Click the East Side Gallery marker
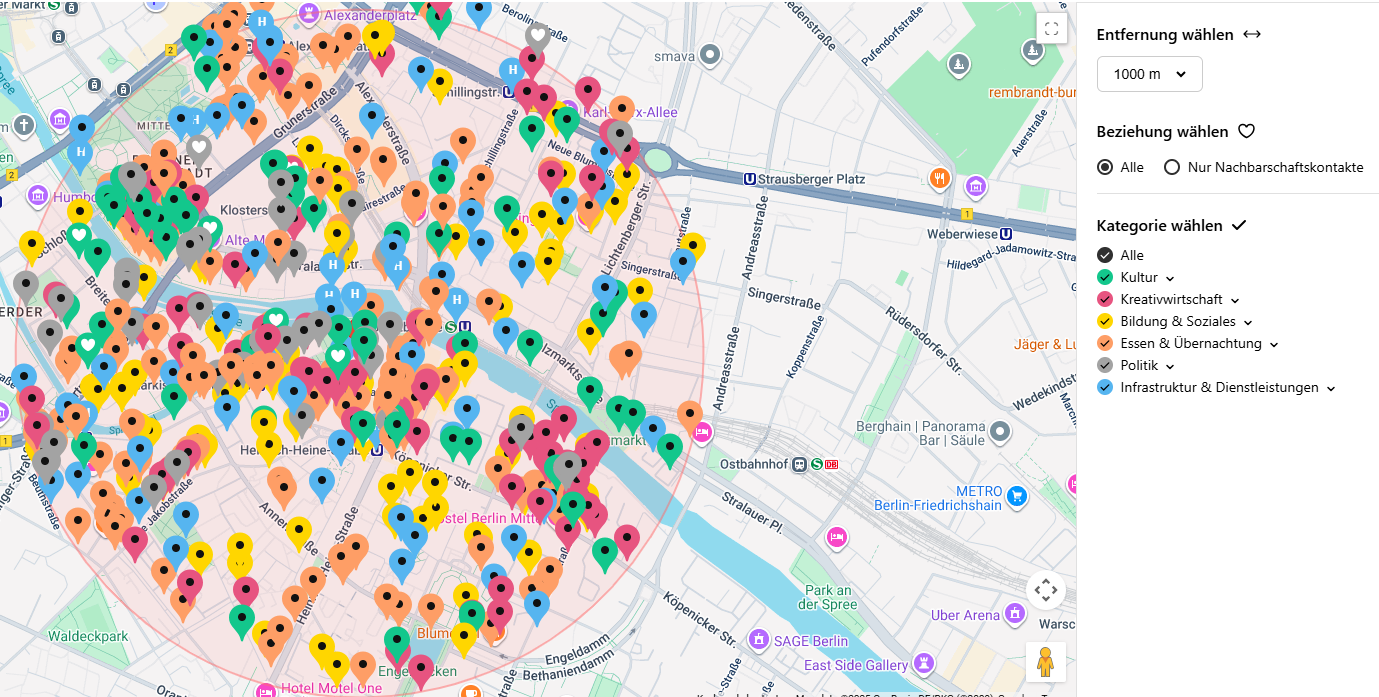Image resolution: width=1379 pixels, height=697 pixels. tap(923, 663)
